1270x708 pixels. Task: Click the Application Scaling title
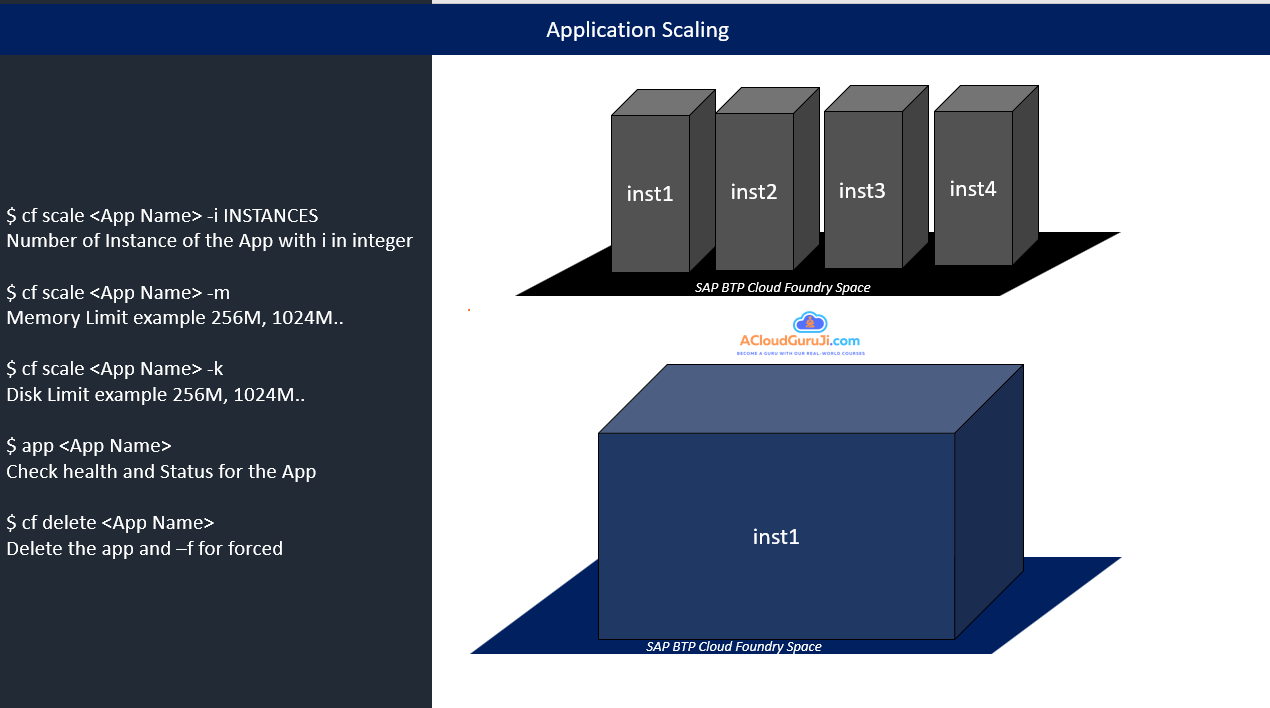(x=637, y=30)
